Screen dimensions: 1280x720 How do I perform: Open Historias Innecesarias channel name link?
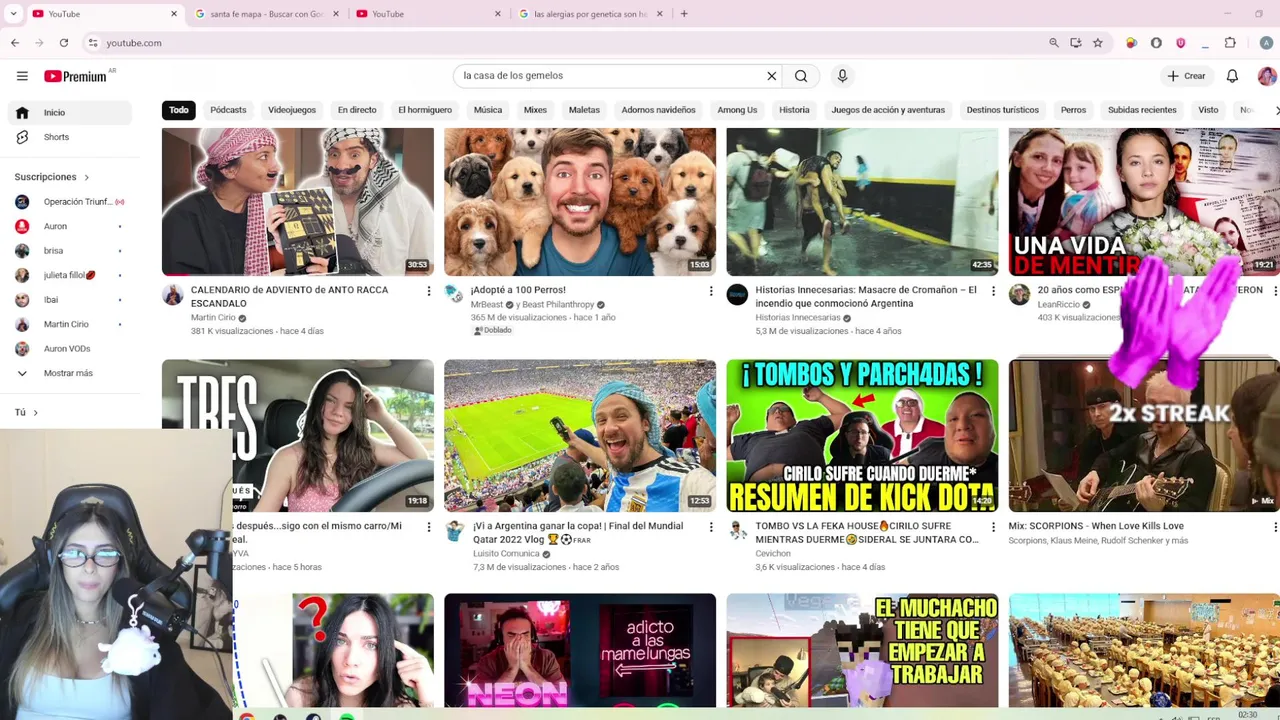pos(798,318)
